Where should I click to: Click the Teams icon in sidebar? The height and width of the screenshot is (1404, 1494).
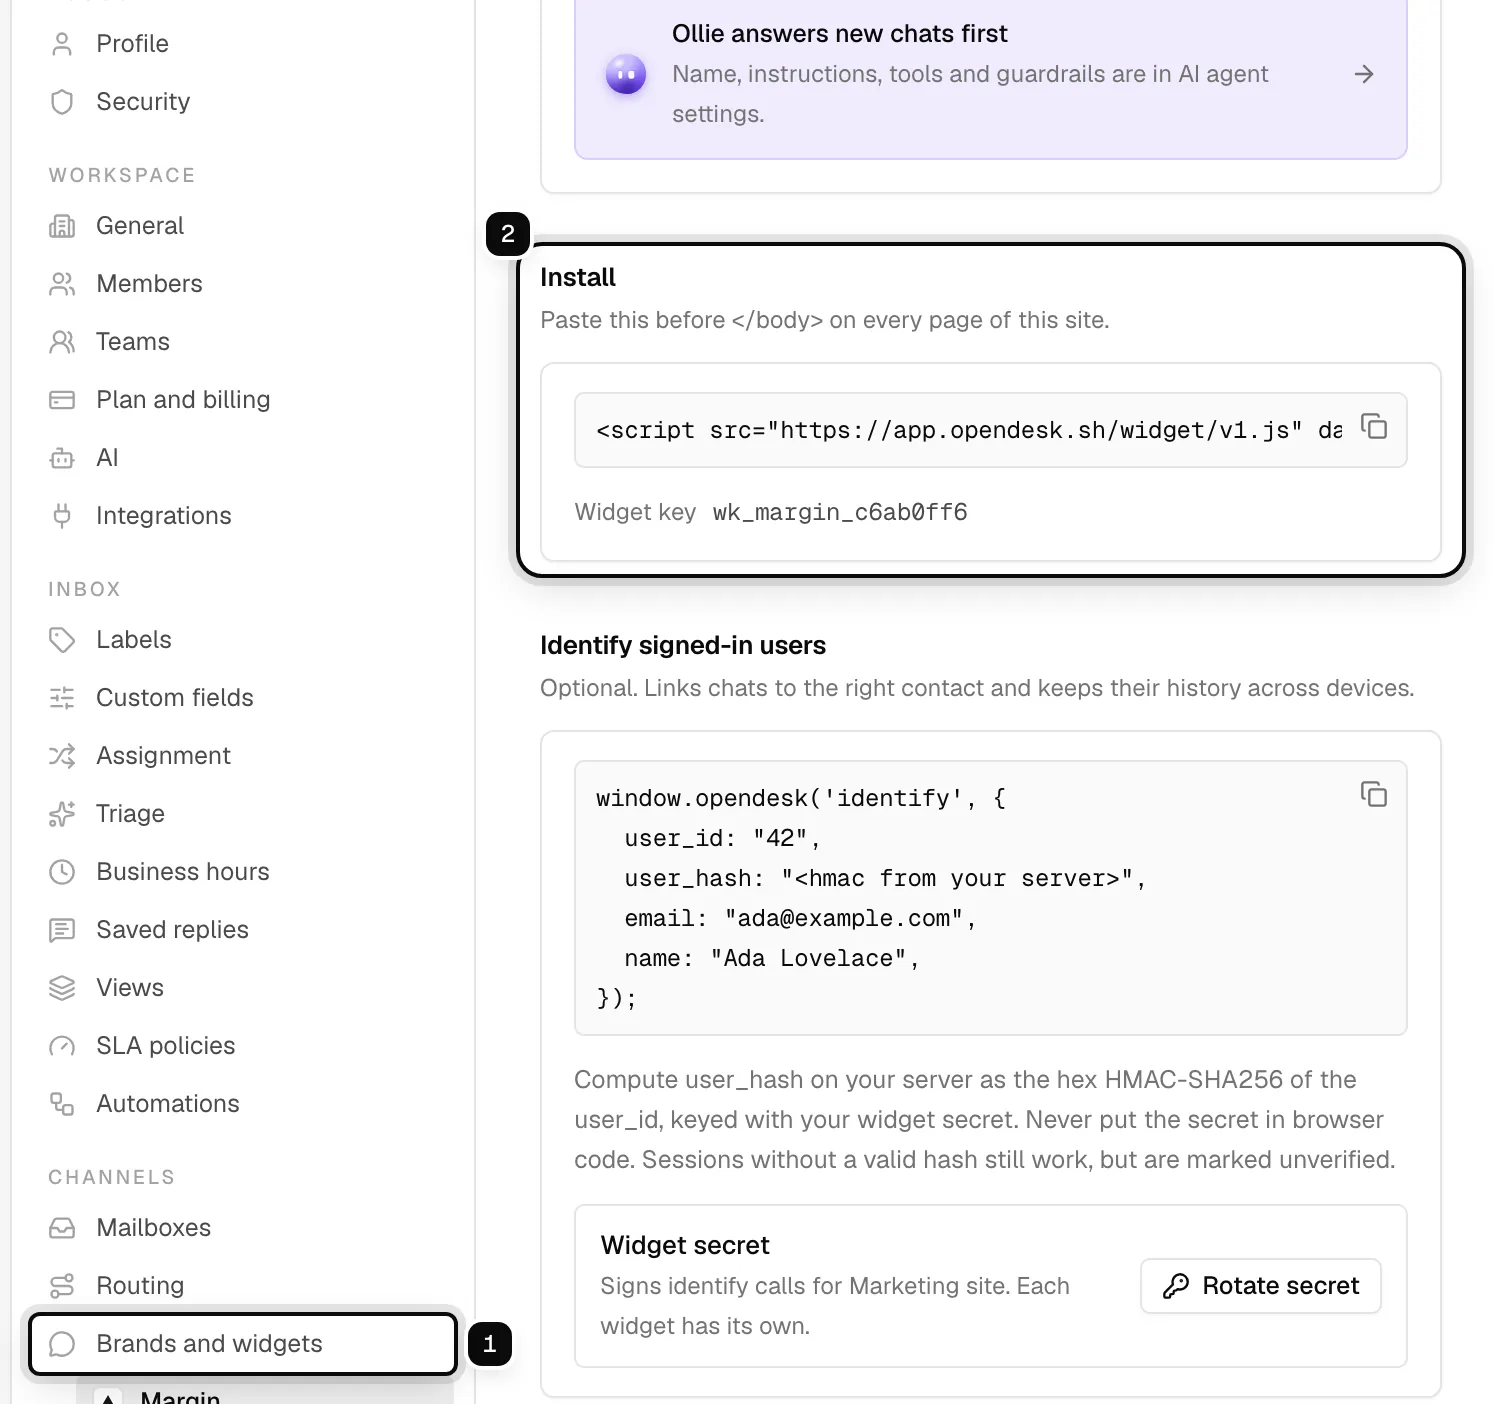(x=62, y=342)
